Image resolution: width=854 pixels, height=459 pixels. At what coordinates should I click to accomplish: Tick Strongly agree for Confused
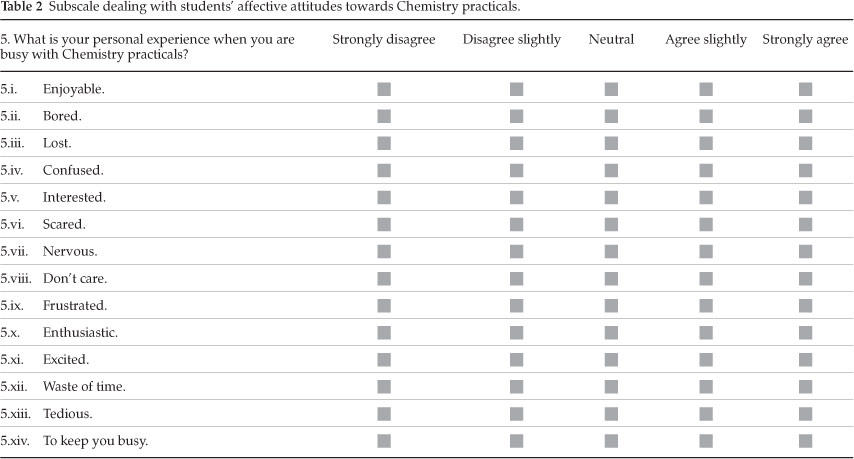[x=806, y=170]
